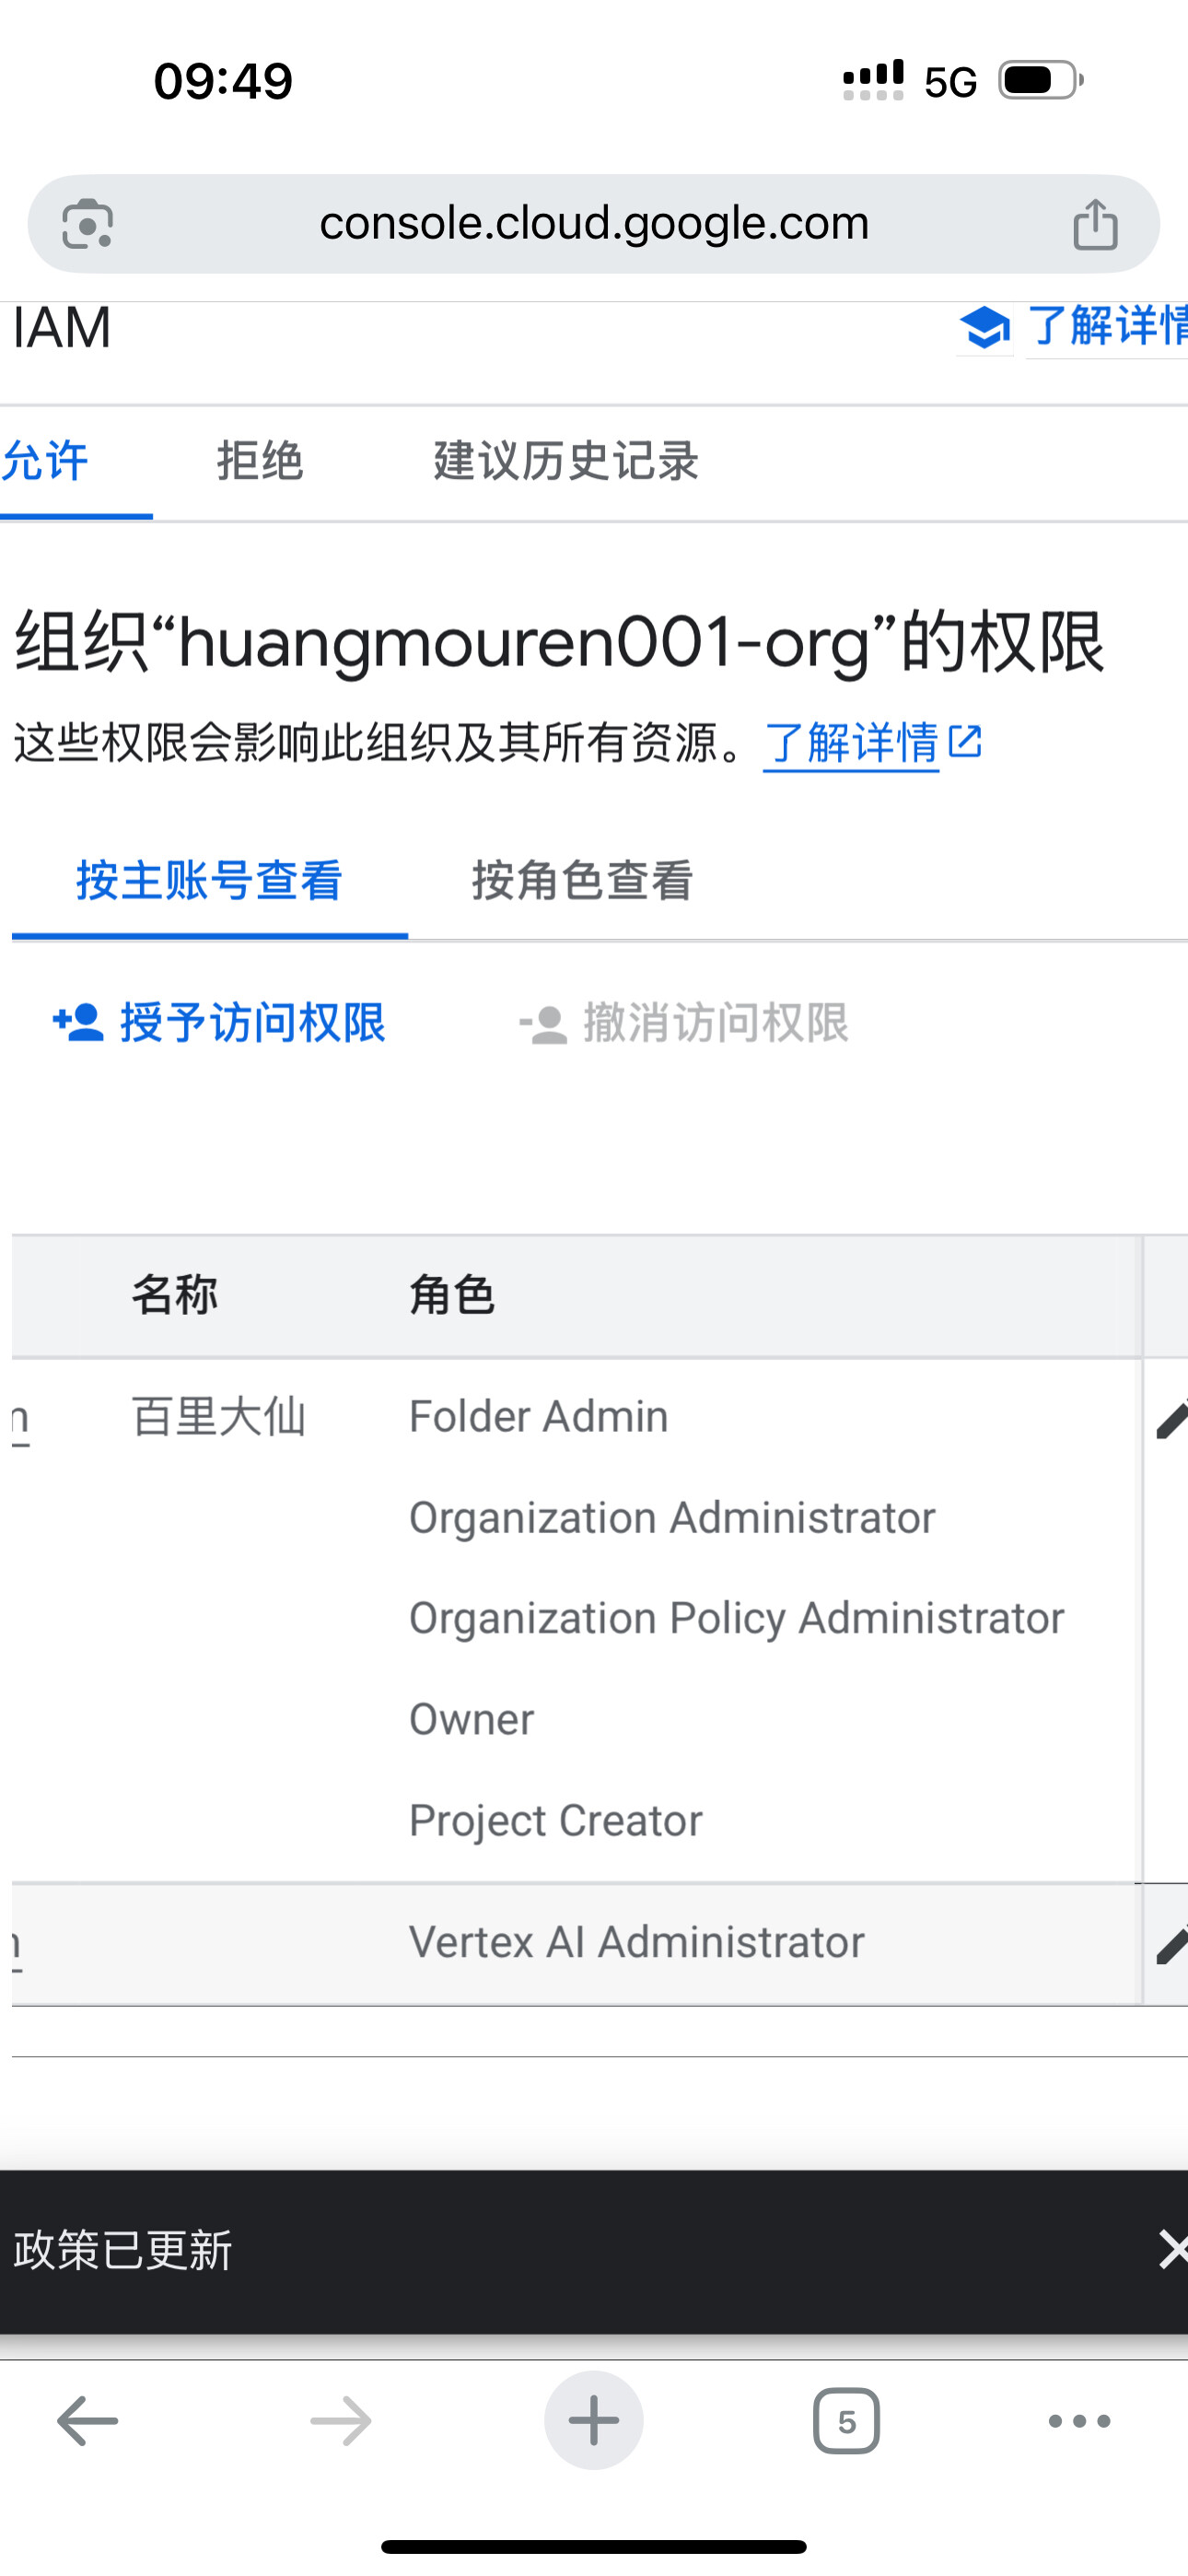1188x2576 pixels.
Task: Select the 按主账号查看 tab
Action: coord(210,881)
